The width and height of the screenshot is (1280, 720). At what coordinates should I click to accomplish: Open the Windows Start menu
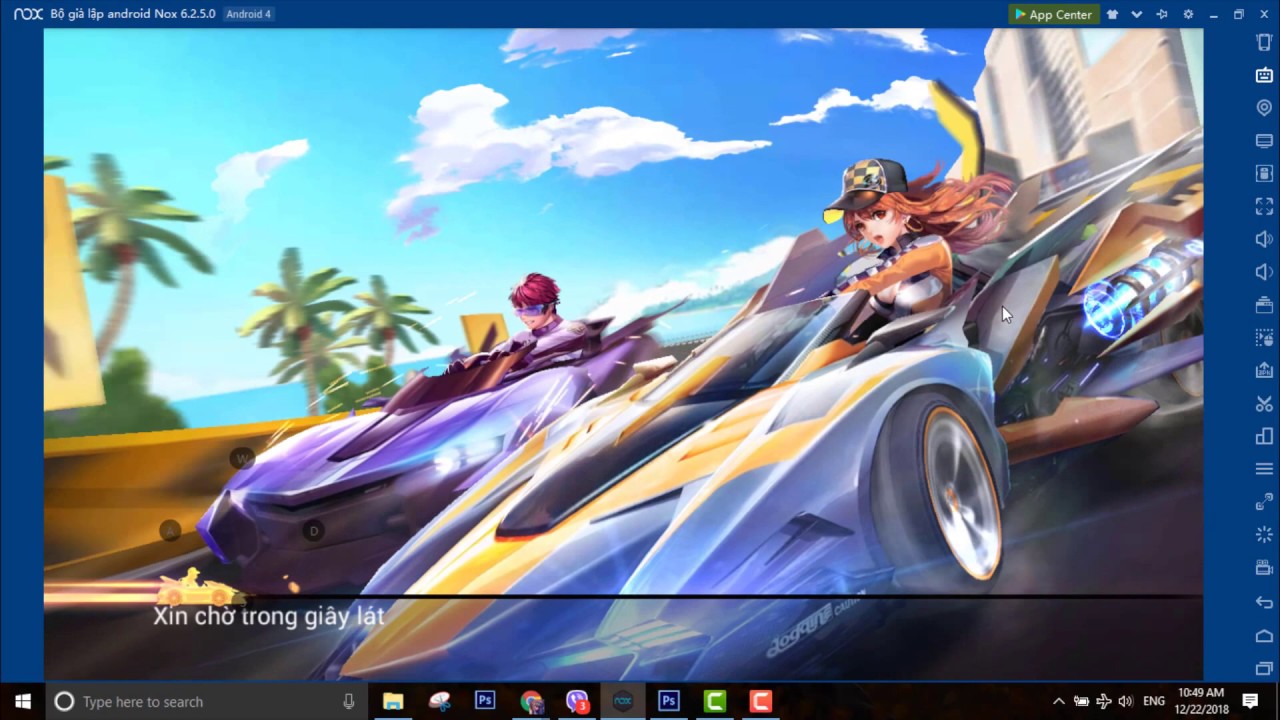(23, 701)
